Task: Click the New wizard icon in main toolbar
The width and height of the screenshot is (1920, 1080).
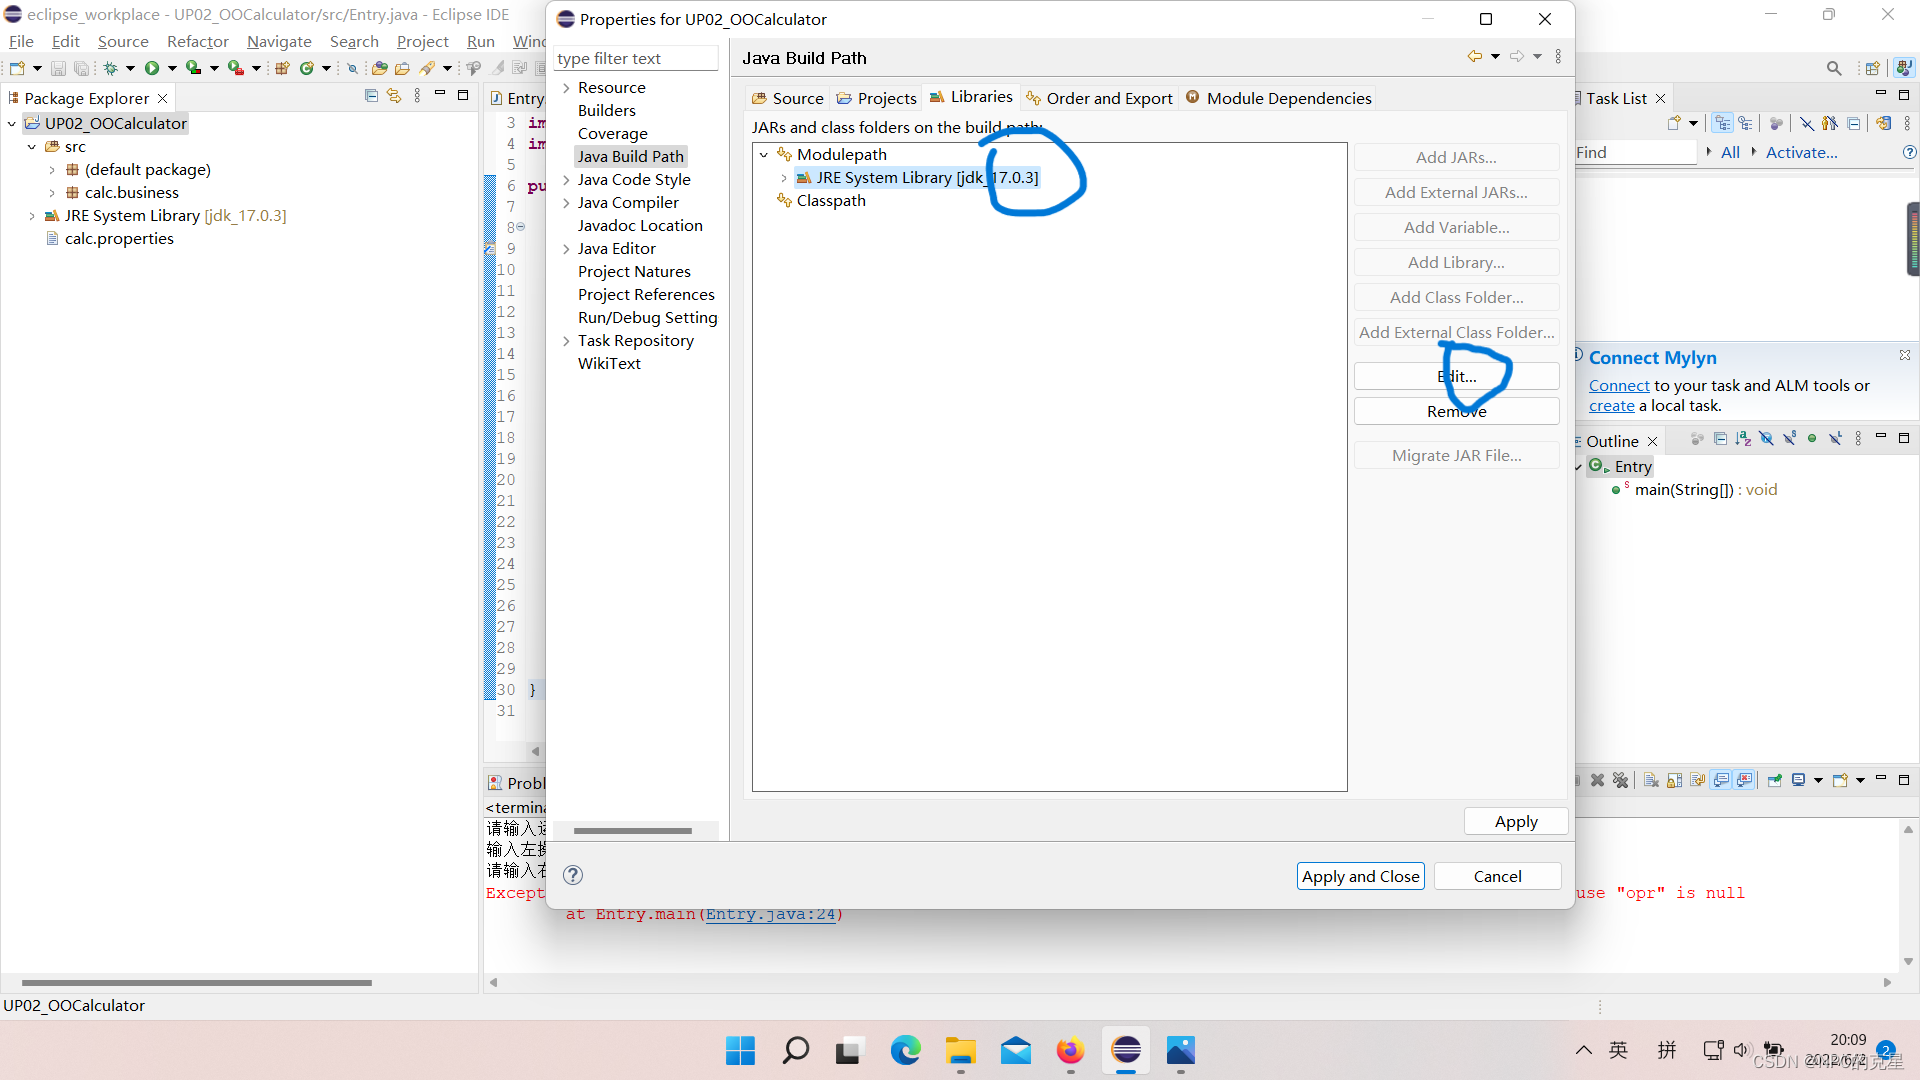Action: pos(17,68)
